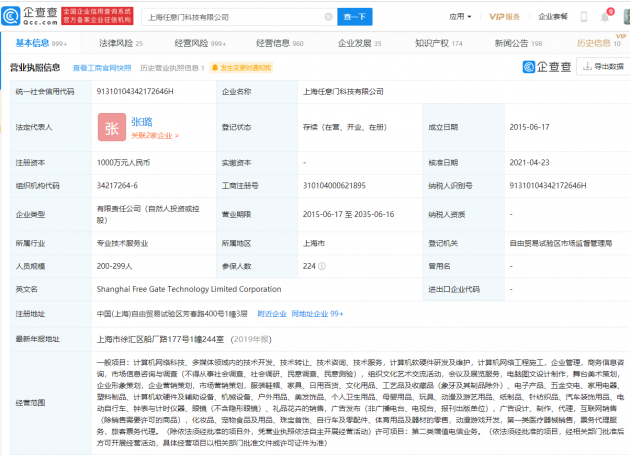This screenshot has width=630, height=455.
Task: Open the 同地址企业 99+ link
Action: 317,314
